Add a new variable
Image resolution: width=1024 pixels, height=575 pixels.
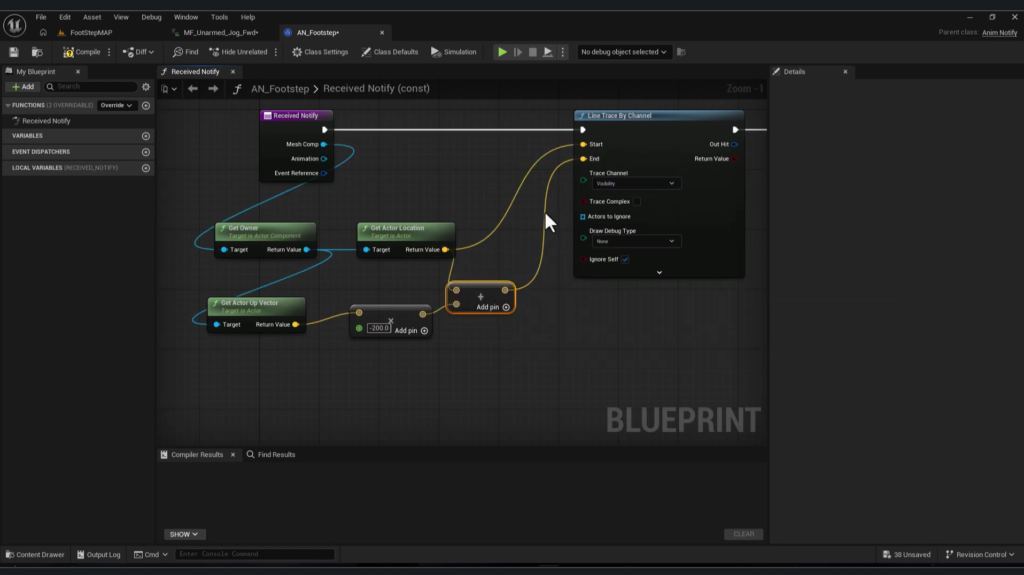146,136
